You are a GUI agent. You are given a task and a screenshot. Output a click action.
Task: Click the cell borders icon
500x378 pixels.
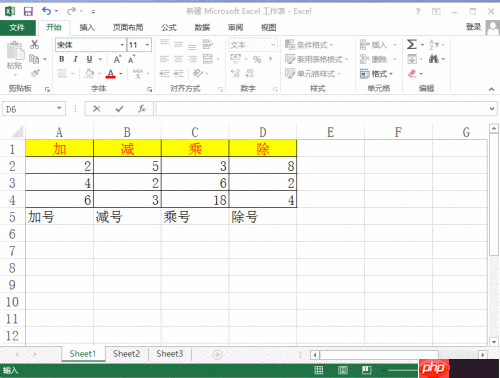[x=62, y=73]
